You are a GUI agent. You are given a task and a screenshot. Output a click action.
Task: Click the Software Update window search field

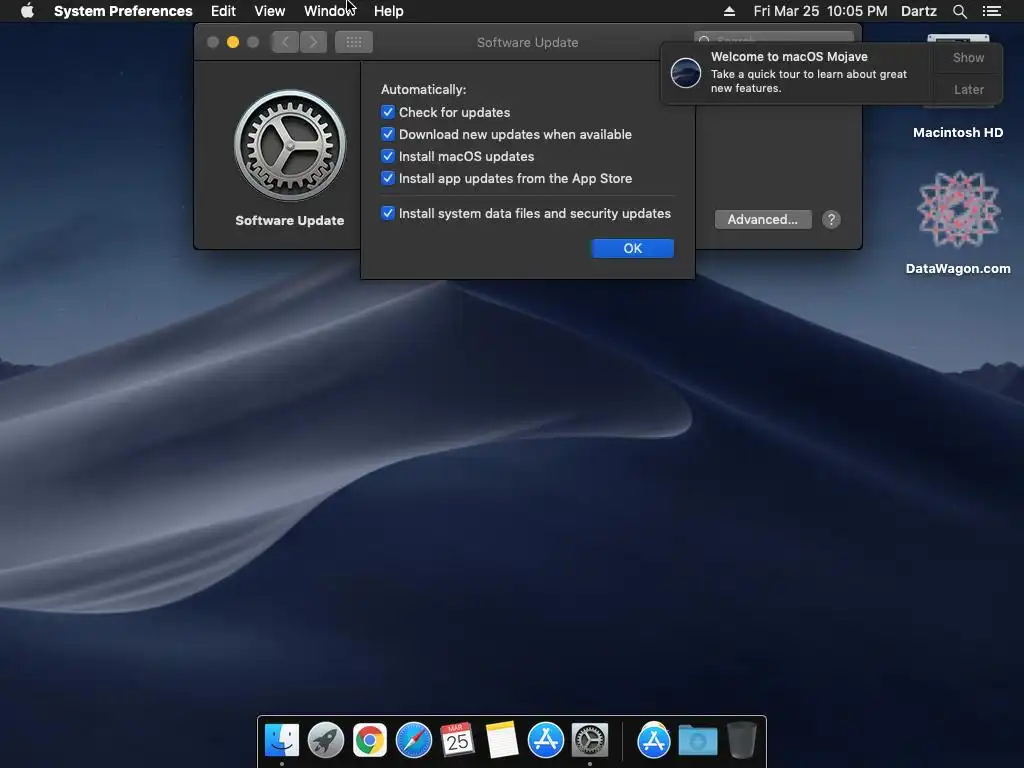773,38
